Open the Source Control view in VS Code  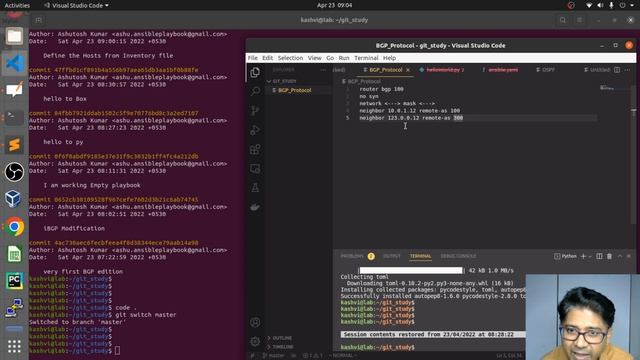[x=255, y=110]
